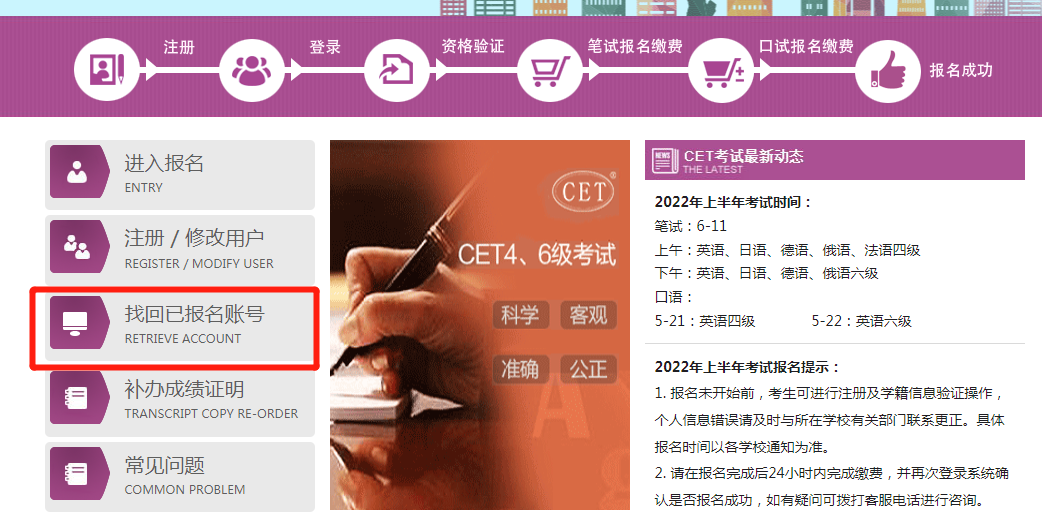Click the oral test cart icon
This screenshot has height=514, width=1042.
click(x=720, y=69)
